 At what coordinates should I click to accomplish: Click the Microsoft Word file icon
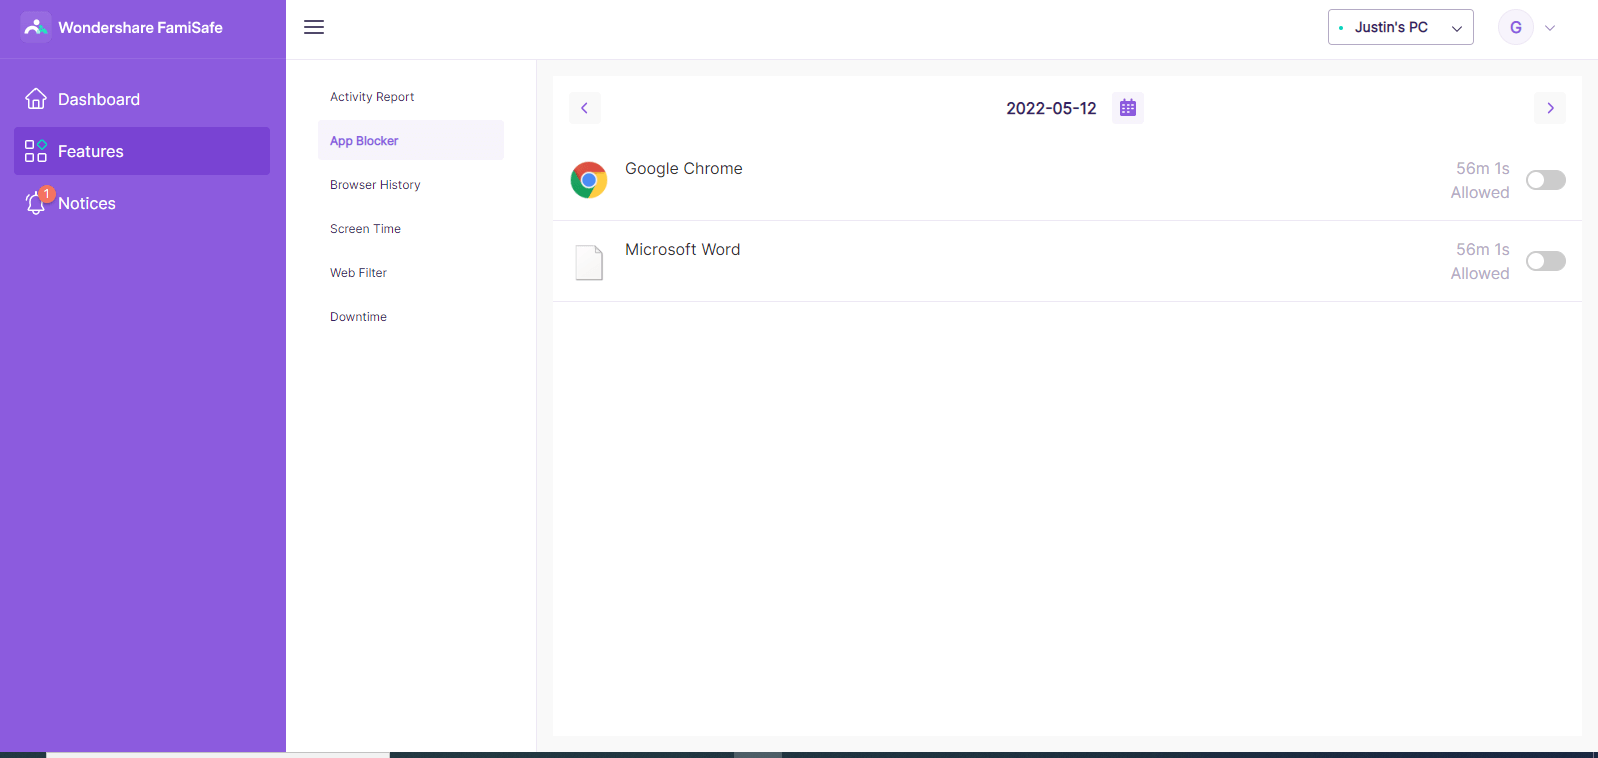[x=589, y=262]
